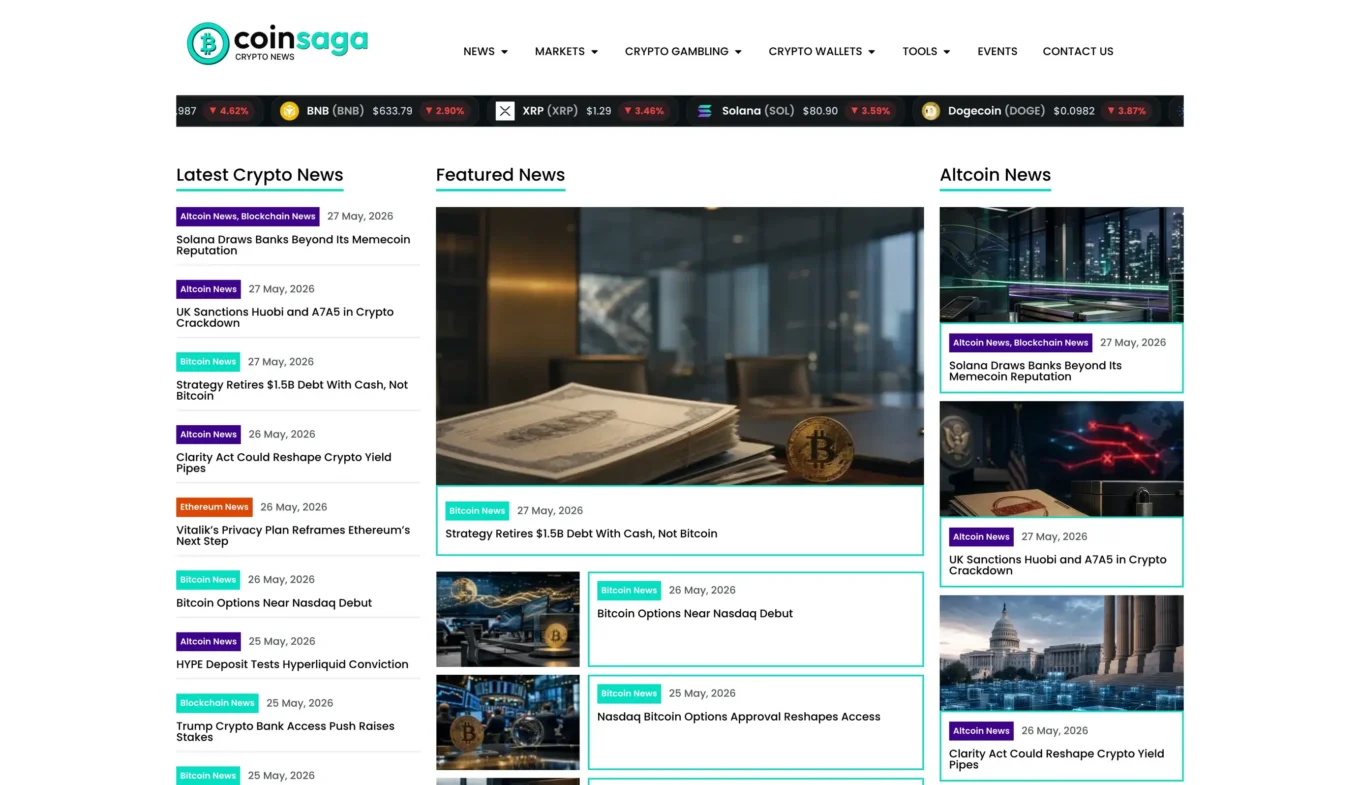The width and height of the screenshot is (1360, 785).
Task: Click date '26 May, 2026' beside Vitalik article
Action: point(294,507)
